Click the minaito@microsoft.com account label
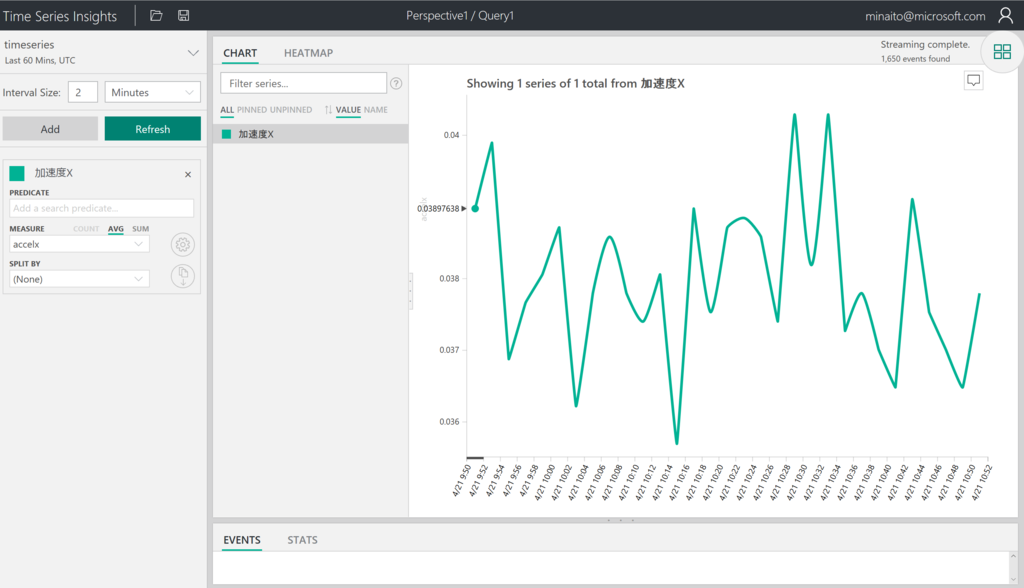Screen dimensions: 1024x588 pos(925,16)
